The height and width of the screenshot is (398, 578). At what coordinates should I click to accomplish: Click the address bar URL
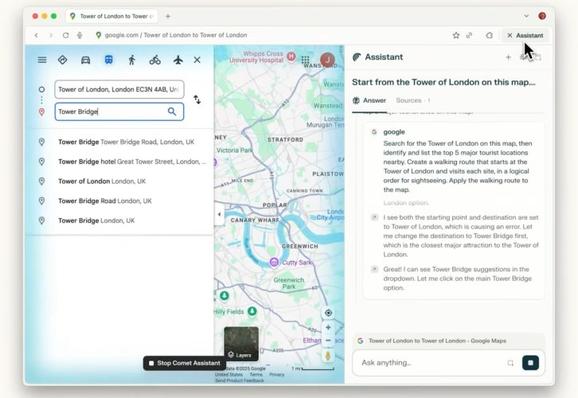click(176, 35)
